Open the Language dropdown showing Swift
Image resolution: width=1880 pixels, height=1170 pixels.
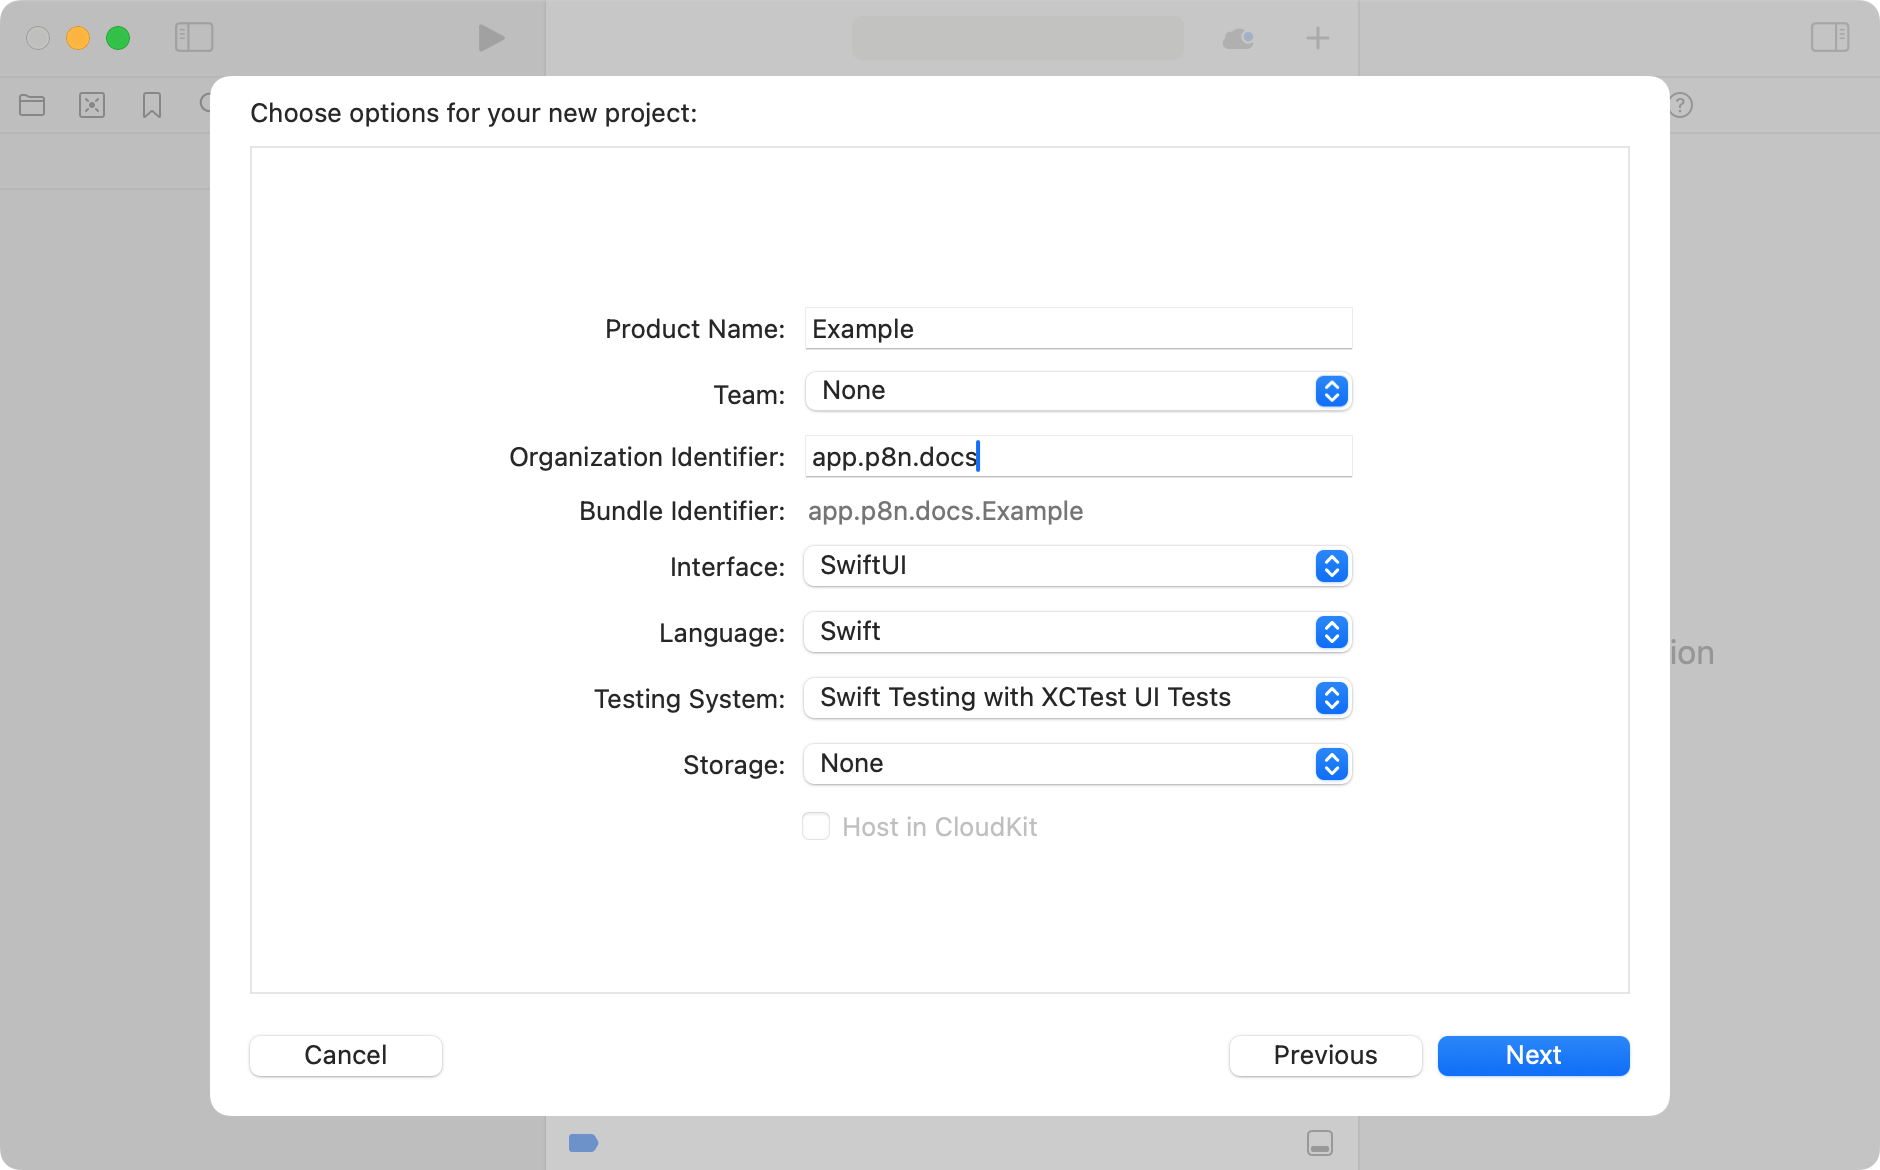1077,632
